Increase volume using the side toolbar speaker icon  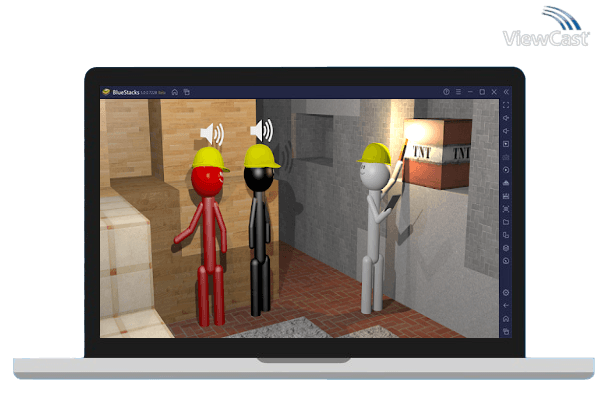tap(506, 118)
